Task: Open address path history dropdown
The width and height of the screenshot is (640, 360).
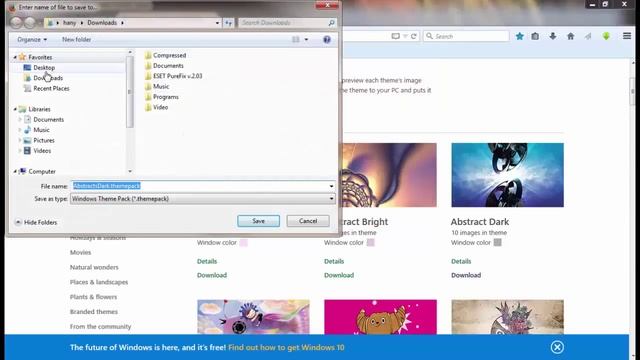Action: click(217, 23)
